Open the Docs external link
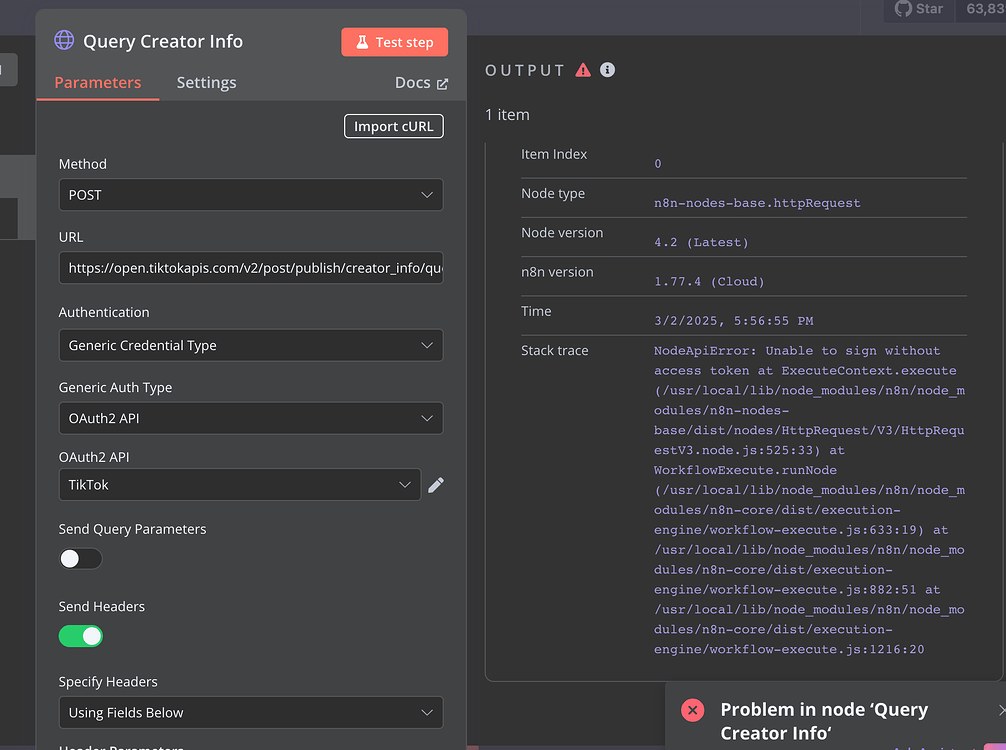Screen dimensions: 1006x750 click(x=421, y=83)
